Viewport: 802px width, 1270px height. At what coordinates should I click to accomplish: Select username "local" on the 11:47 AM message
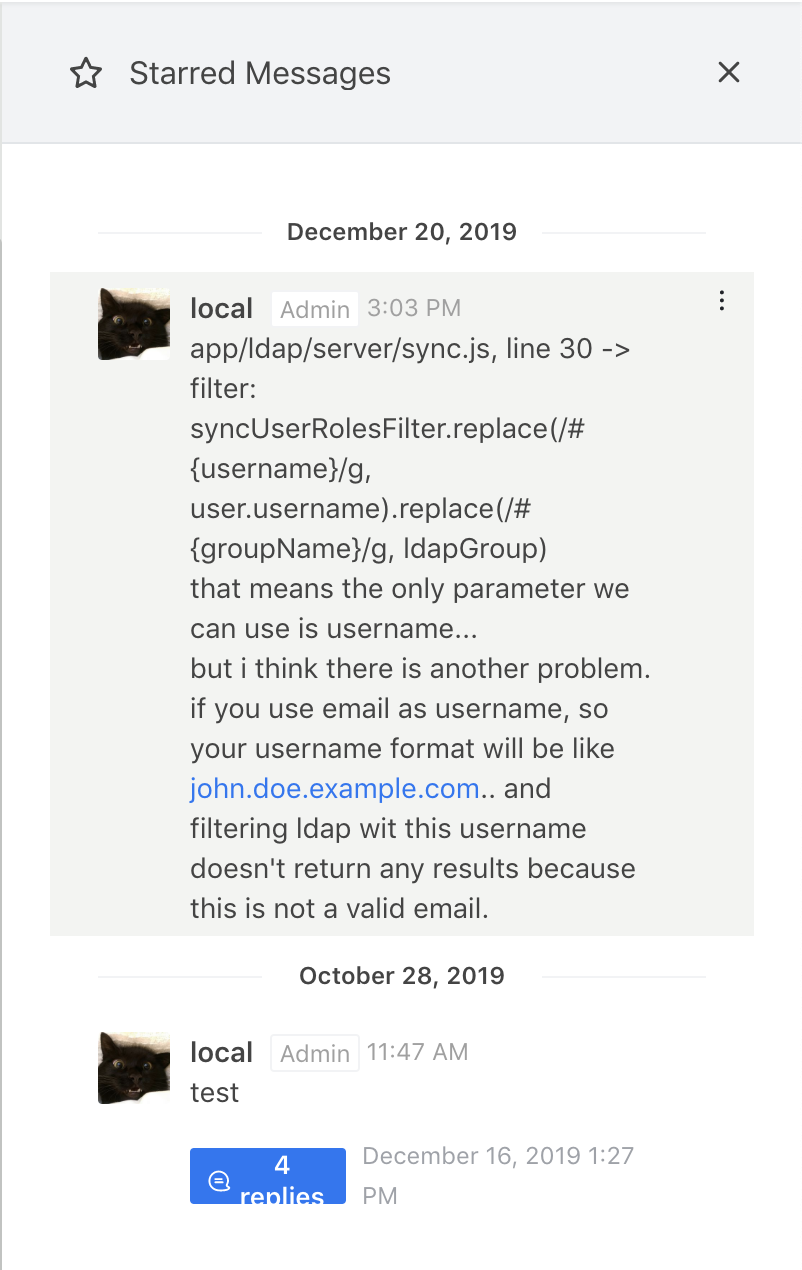[221, 1052]
